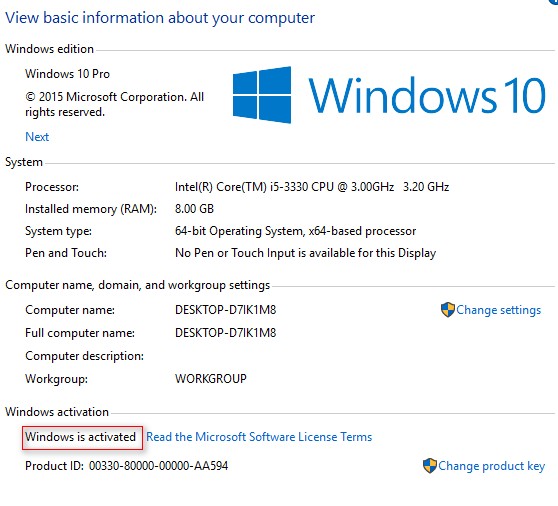Select the Windows is activated text
The width and height of the screenshot is (558, 506).
pyautogui.click(x=80, y=437)
